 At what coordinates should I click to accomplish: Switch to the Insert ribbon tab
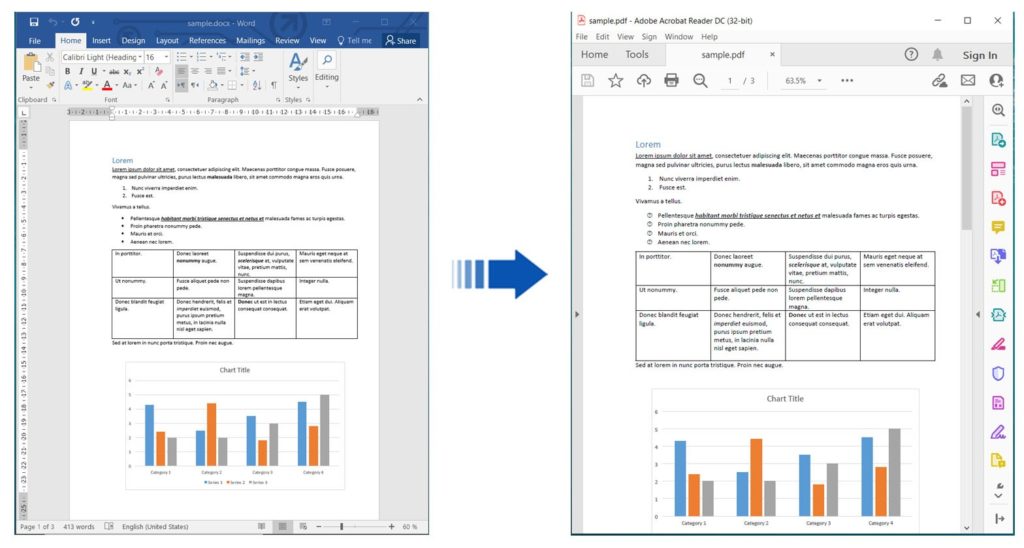(x=101, y=41)
